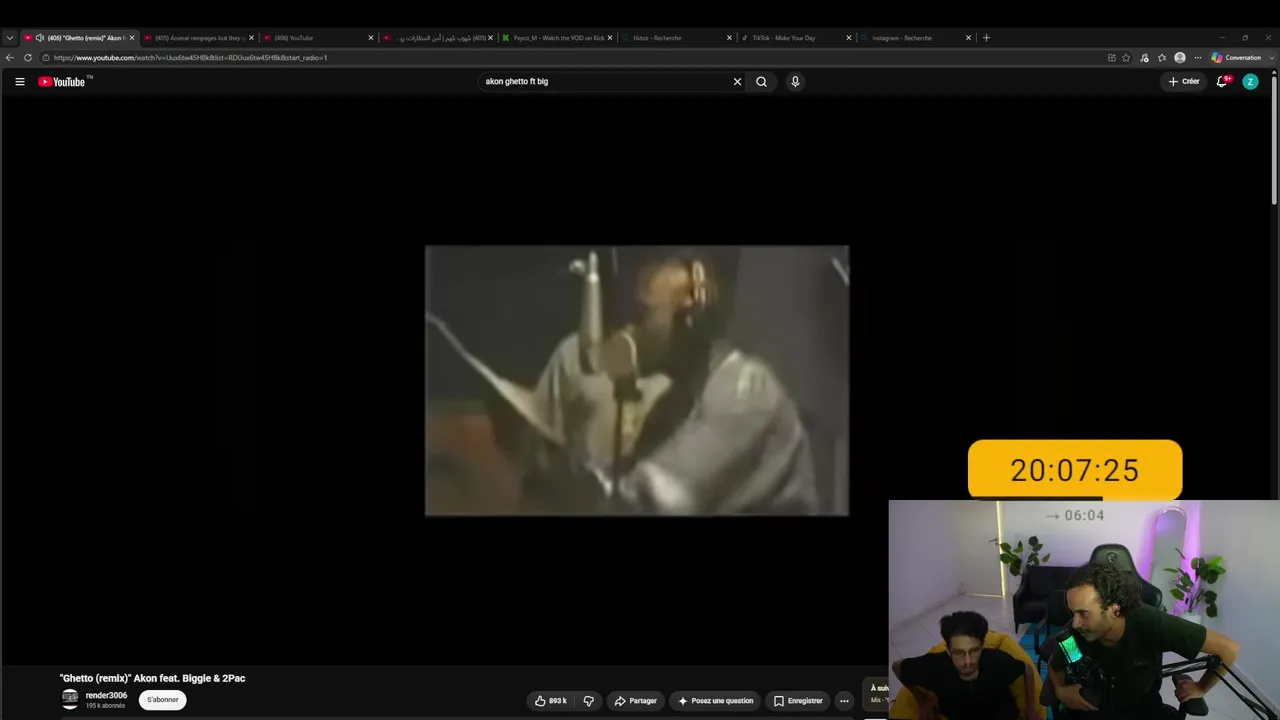Mute the Ghetto remix tab audio icon
Image resolution: width=1280 pixels, height=720 pixels.
click(40, 38)
